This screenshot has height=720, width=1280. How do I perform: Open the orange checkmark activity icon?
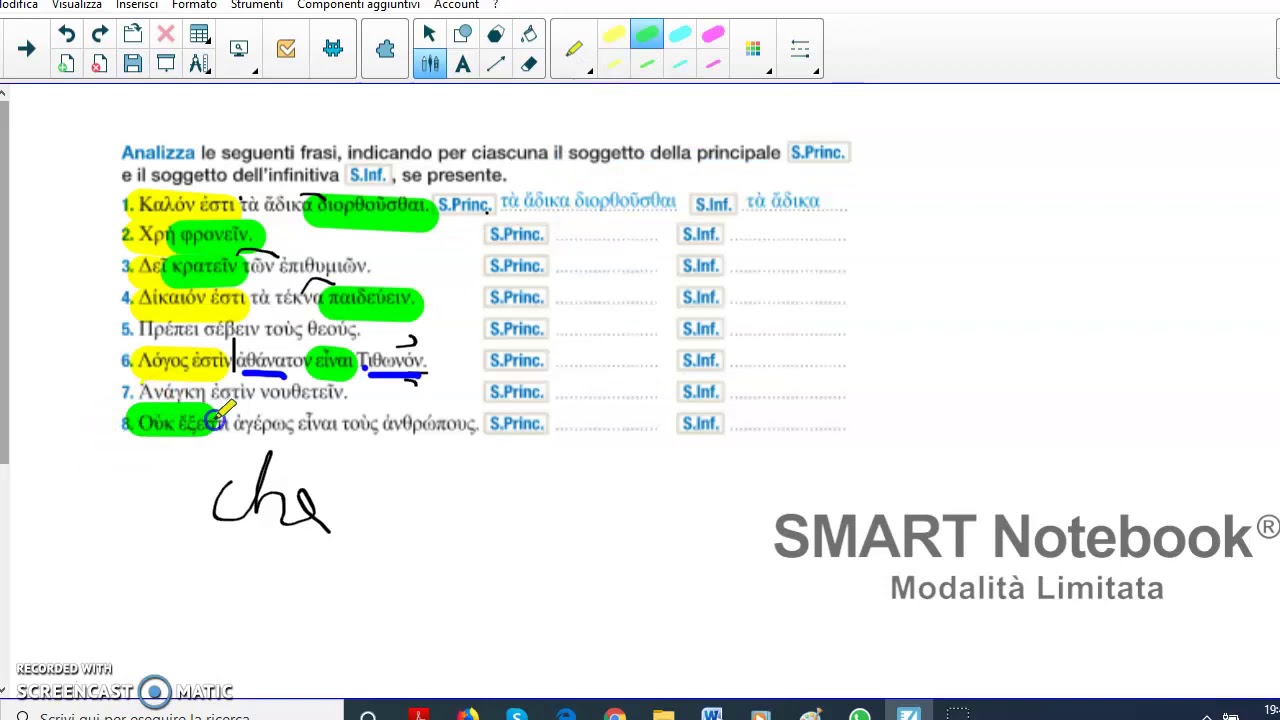[286, 48]
